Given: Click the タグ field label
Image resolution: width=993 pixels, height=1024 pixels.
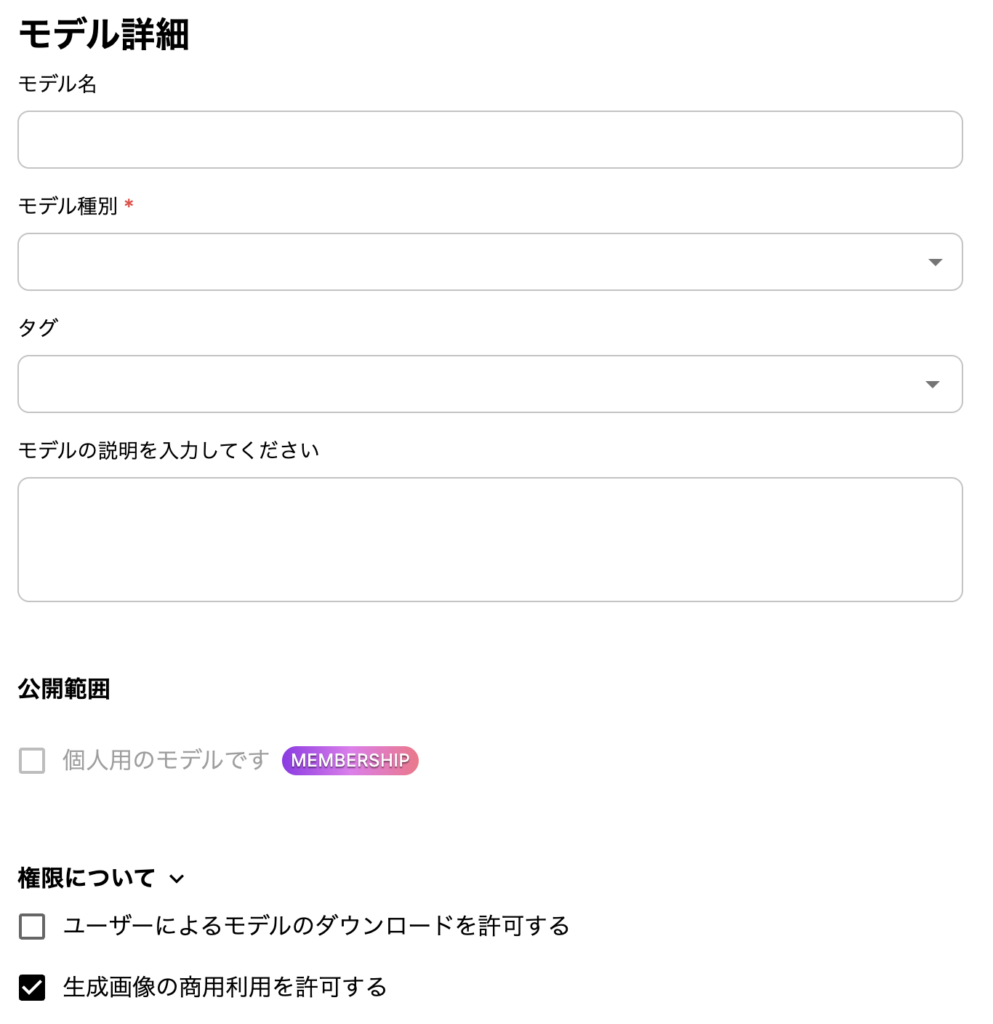Looking at the screenshot, I should (x=38, y=328).
